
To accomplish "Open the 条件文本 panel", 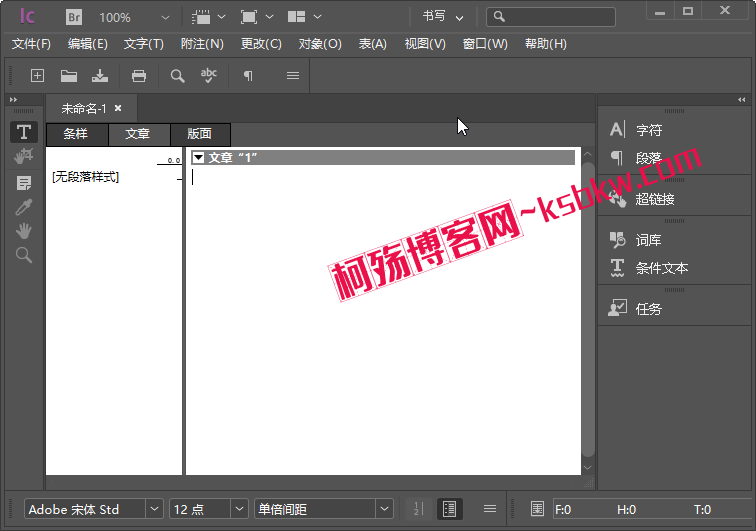I will click(x=648, y=268).
